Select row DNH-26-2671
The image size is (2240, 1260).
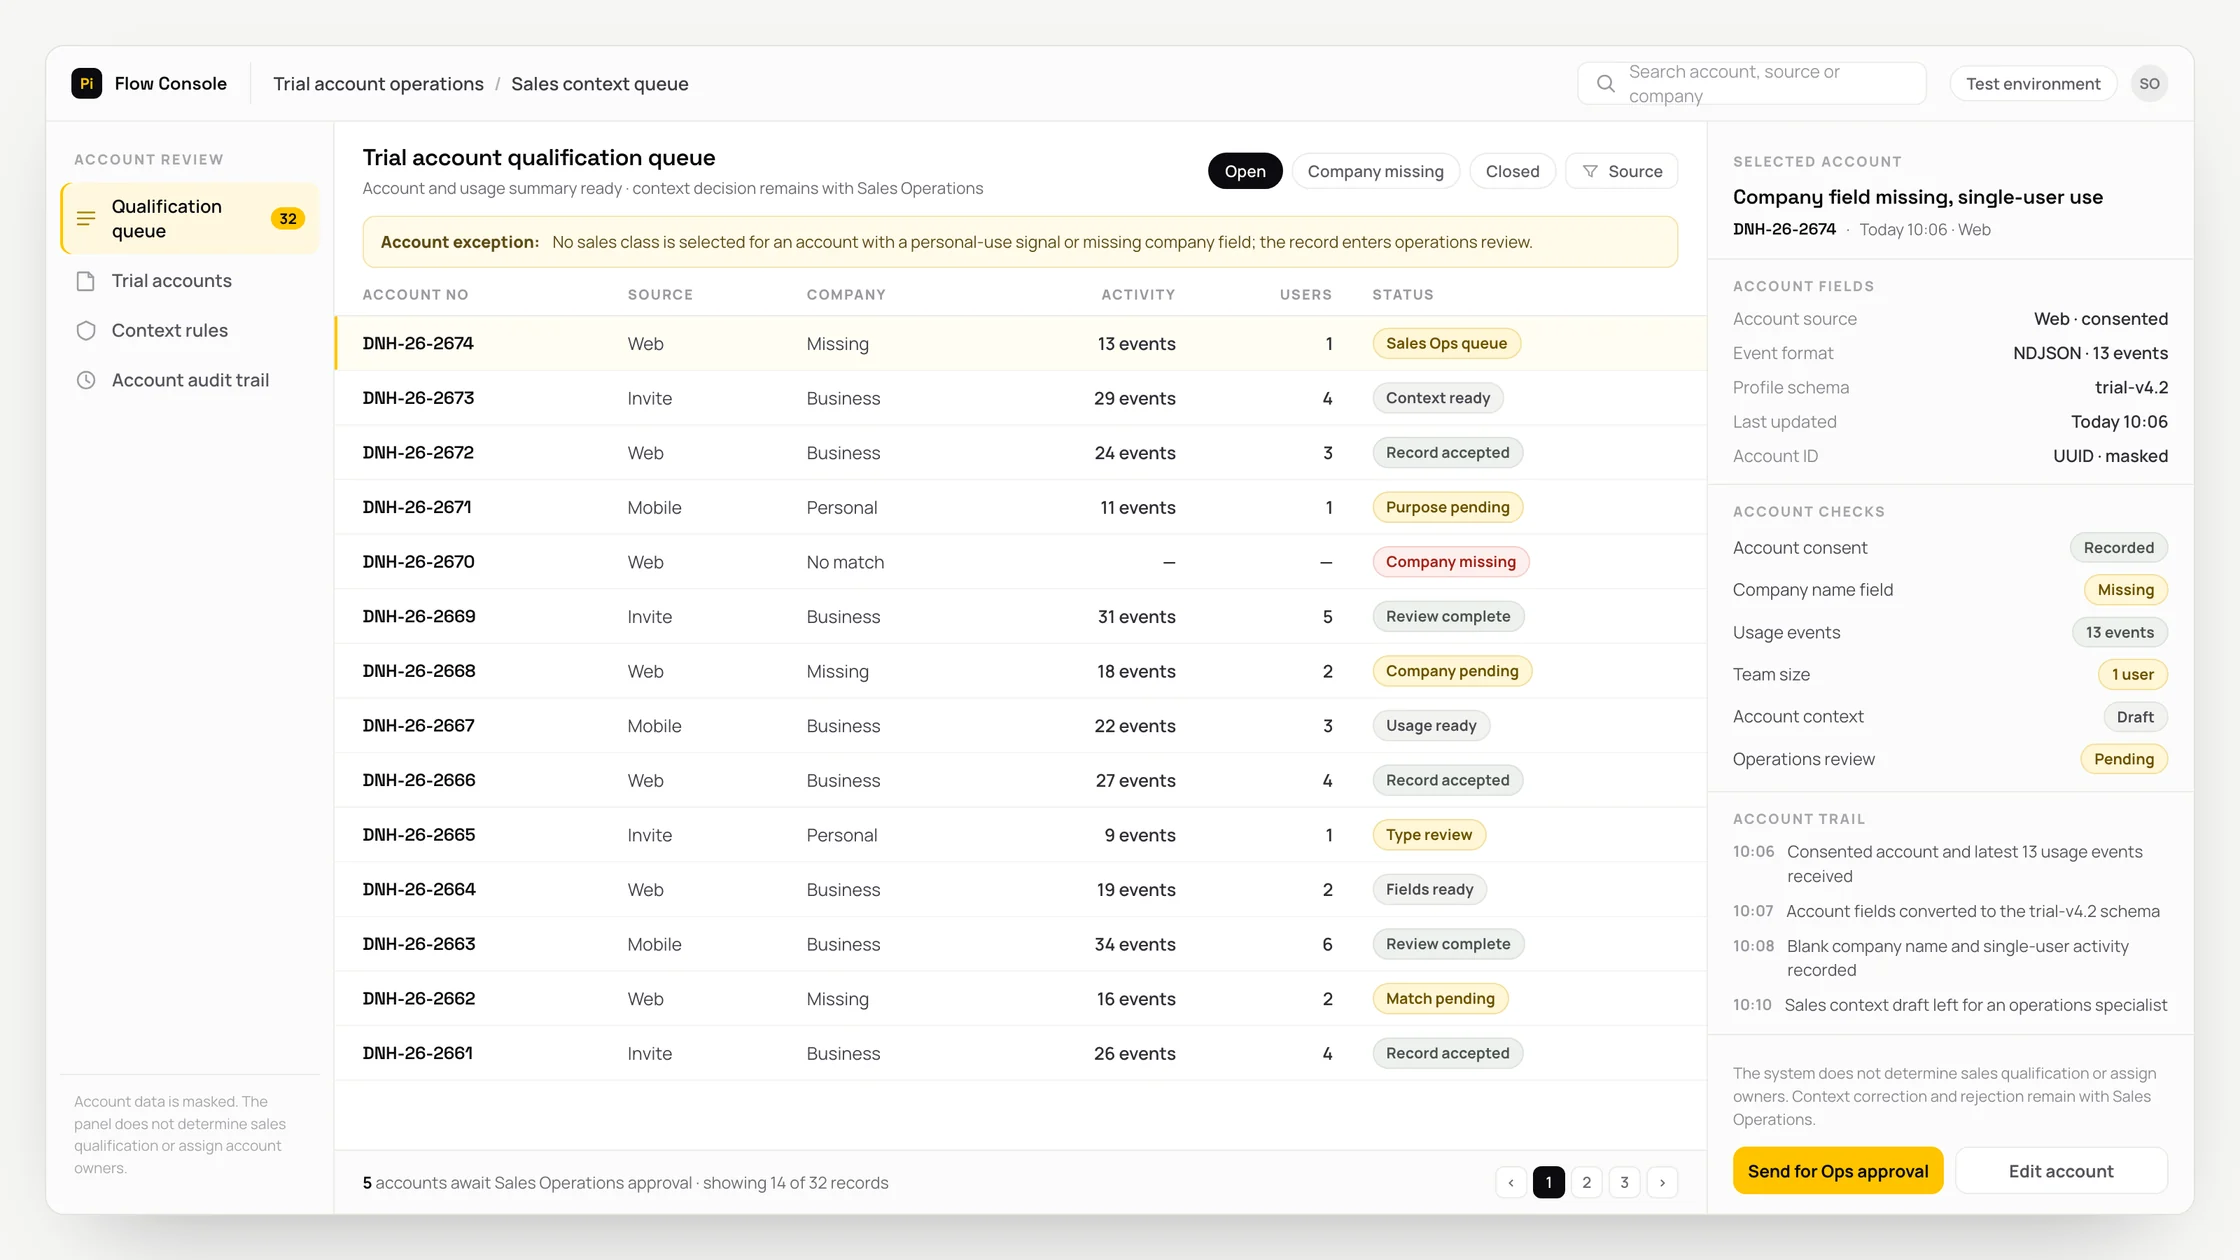(x=1020, y=507)
